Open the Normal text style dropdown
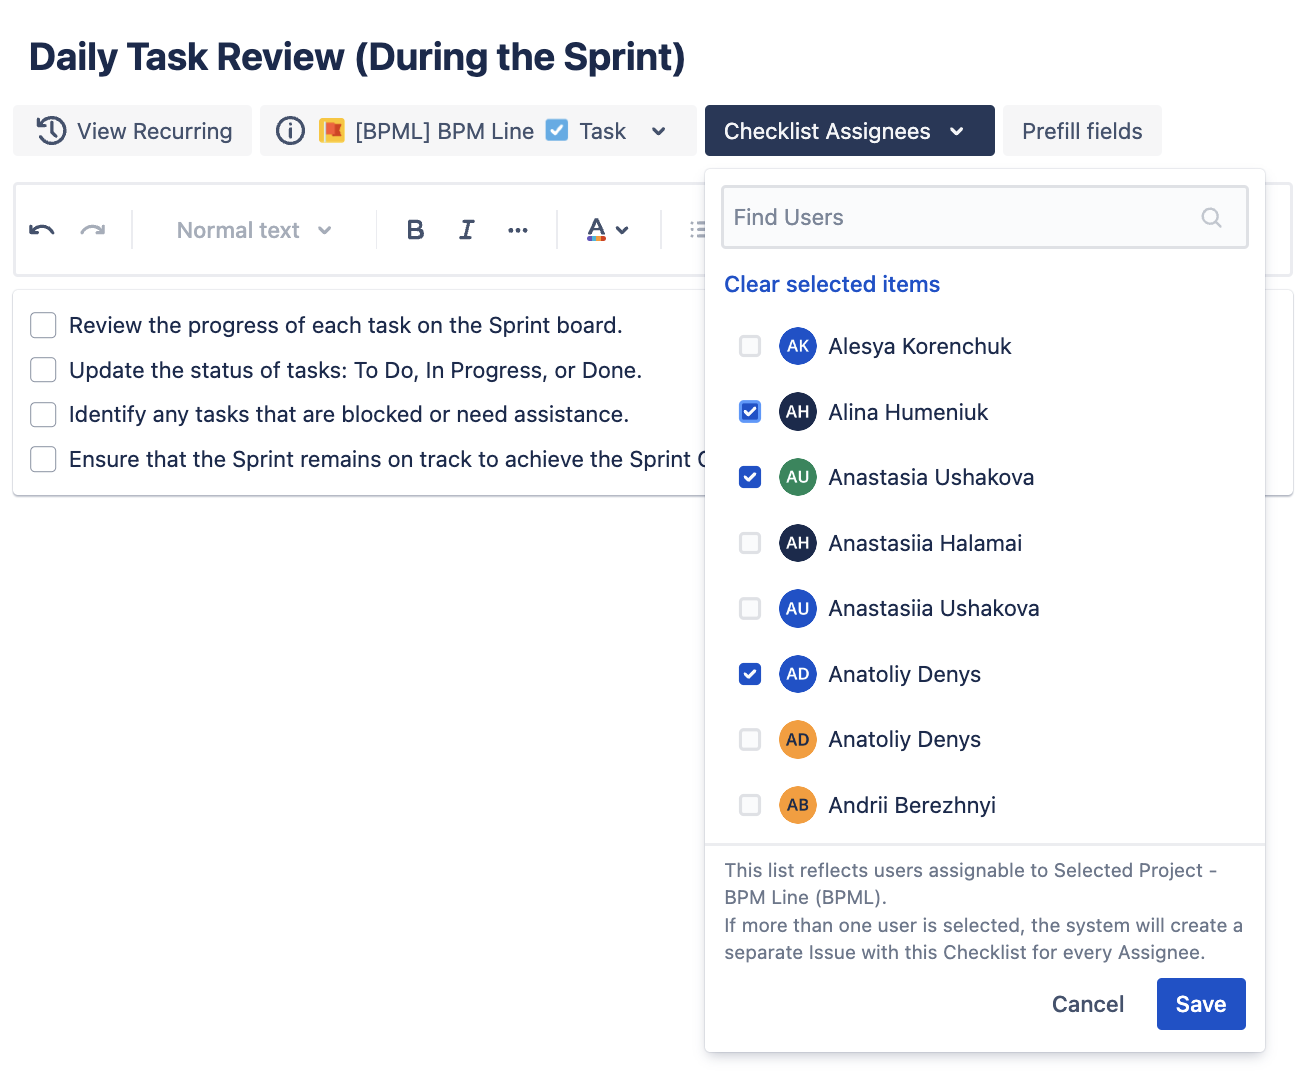Image resolution: width=1308 pixels, height=1072 pixels. click(x=253, y=230)
